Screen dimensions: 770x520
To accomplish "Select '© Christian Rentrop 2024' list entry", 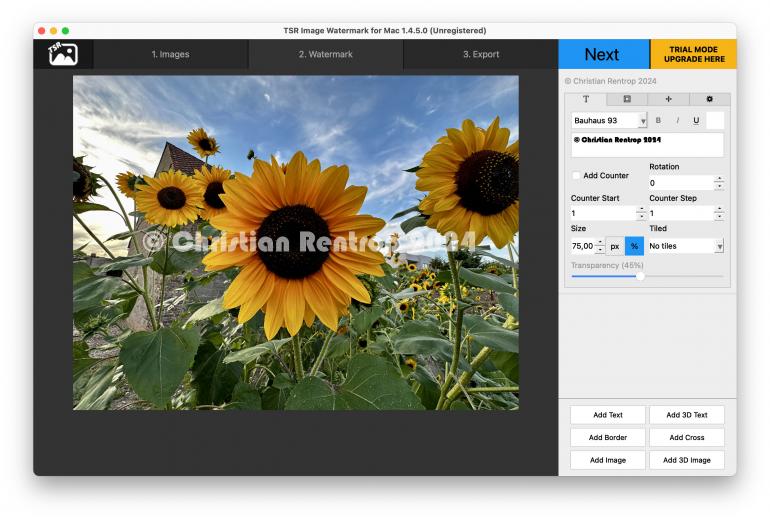I will click(610, 81).
